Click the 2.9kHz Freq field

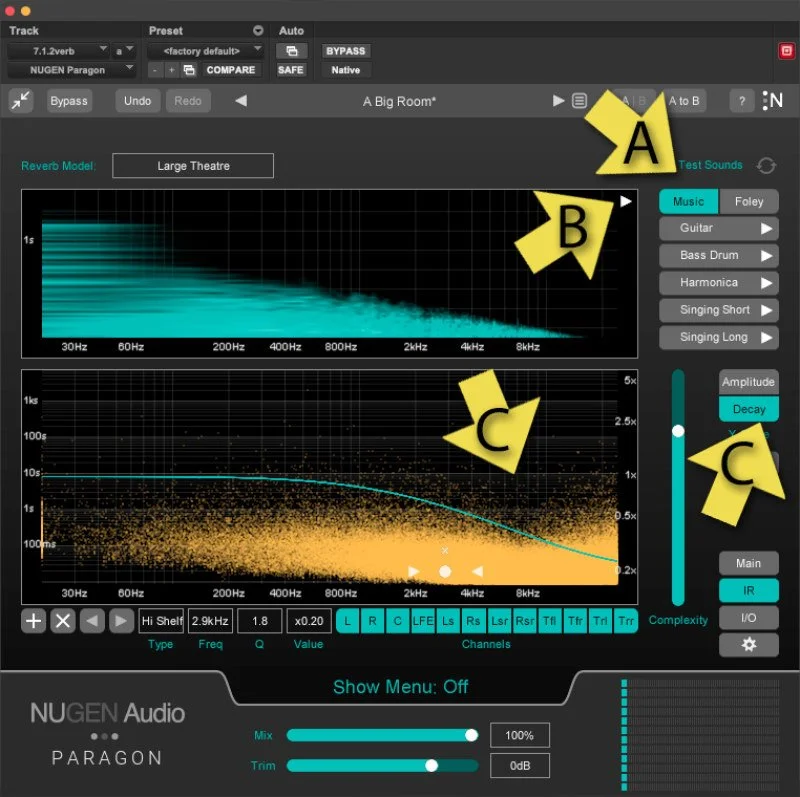click(x=210, y=621)
